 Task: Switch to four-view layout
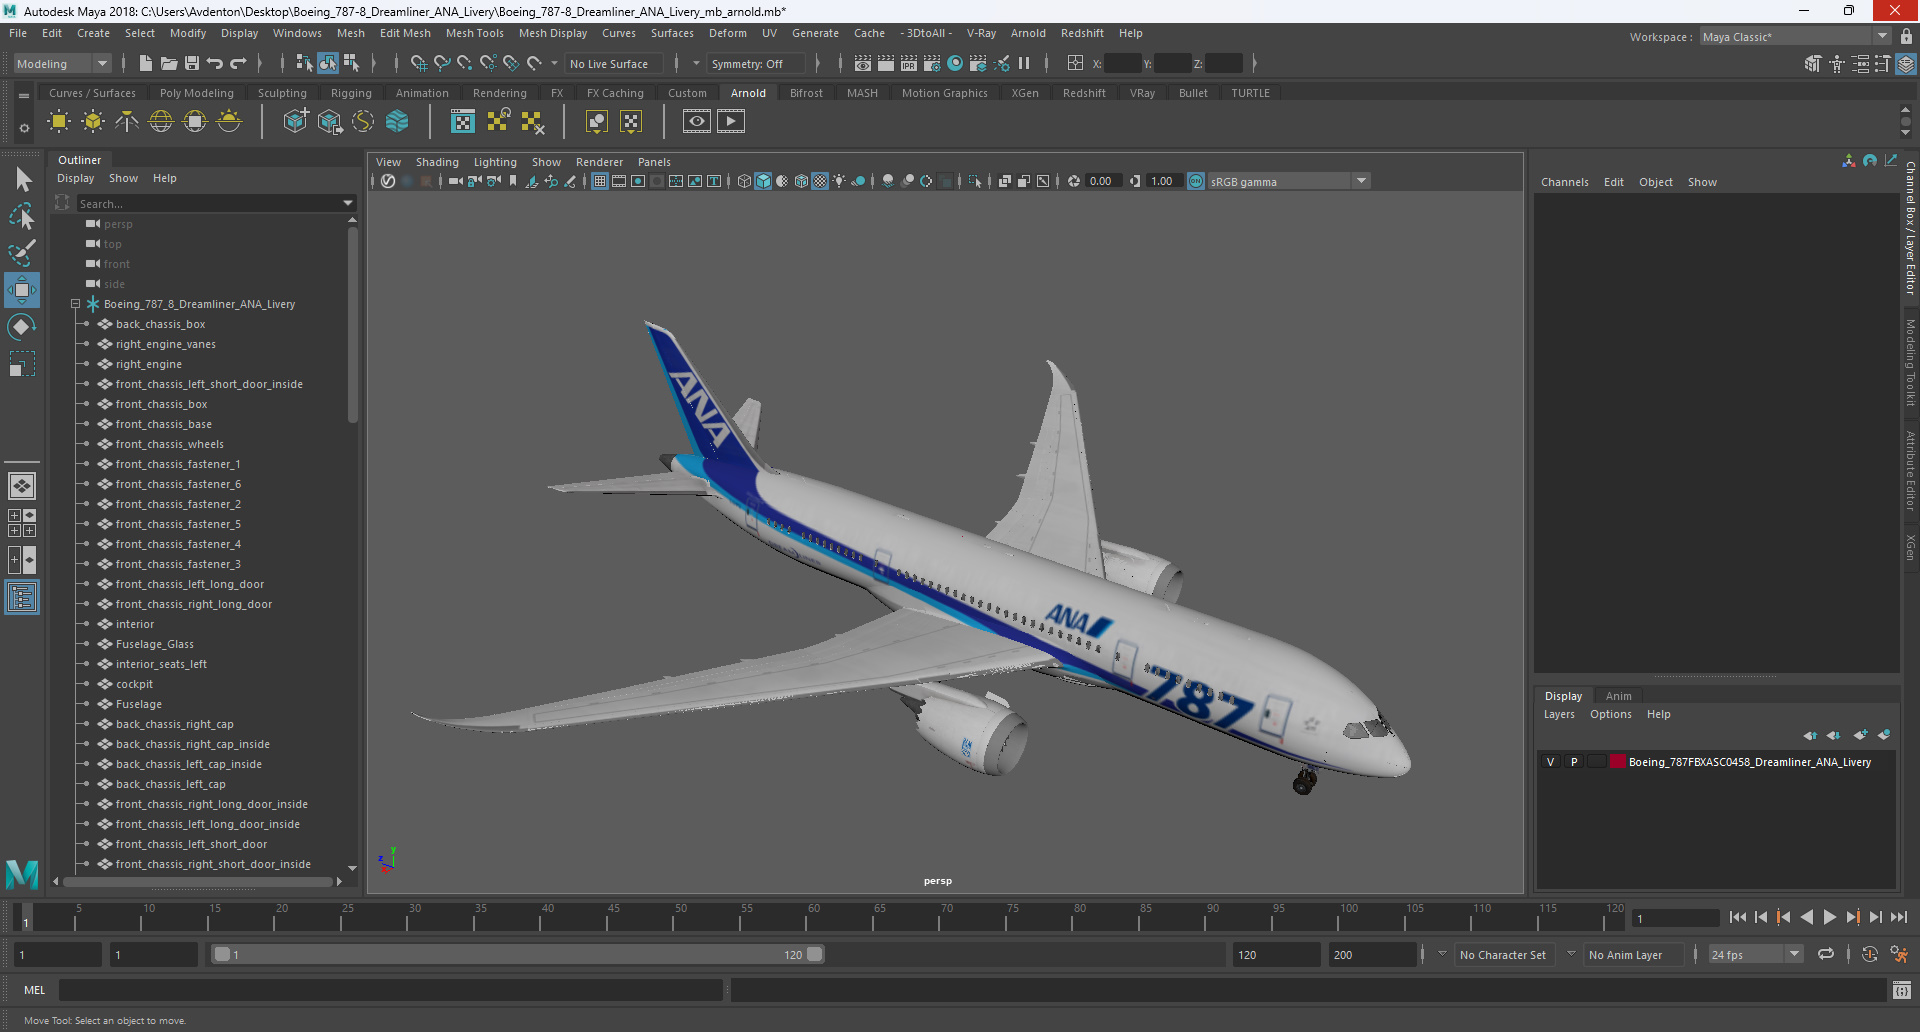pyautogui.click(x=22, y=523)
